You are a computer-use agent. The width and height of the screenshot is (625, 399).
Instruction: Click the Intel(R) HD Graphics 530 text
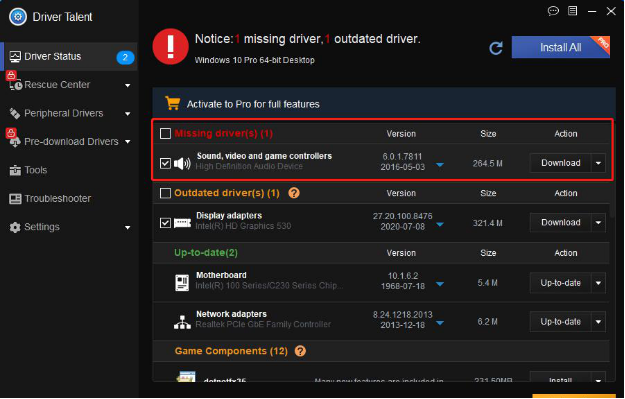click(243, 226)
